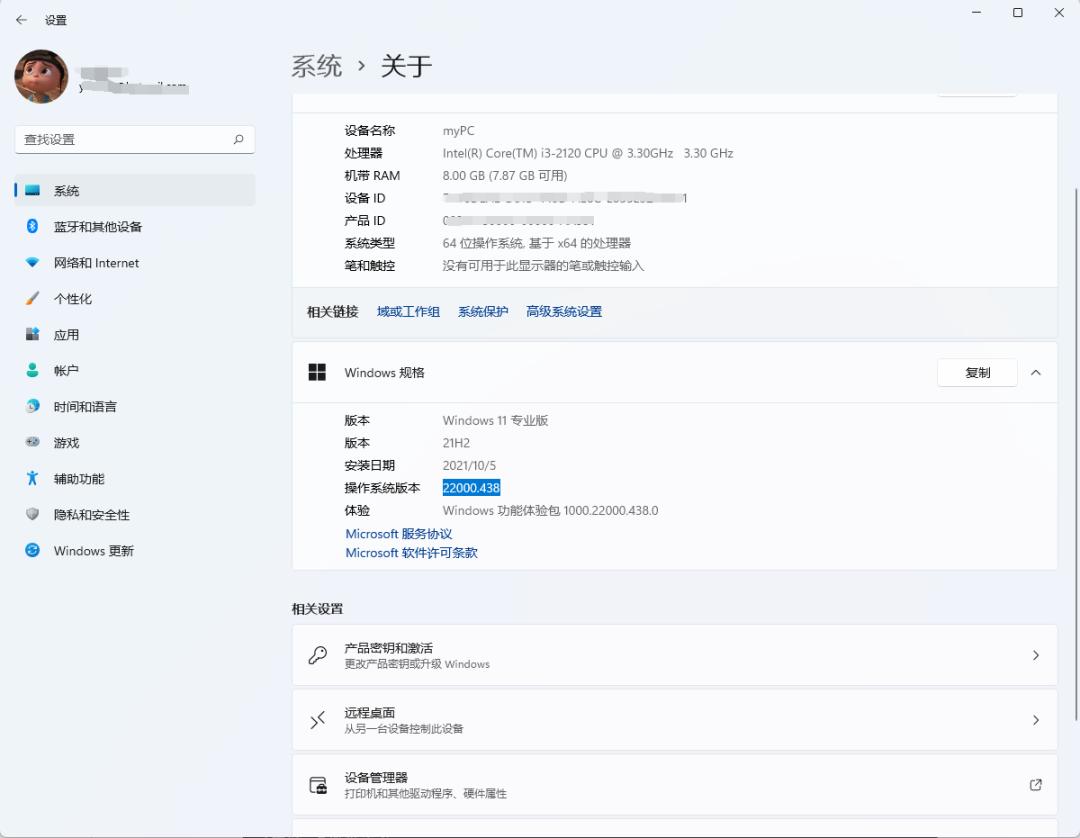Click the Windows 更新 sync icon
This screenshot has height=838, width=1080.
click(x=32, y=550)
